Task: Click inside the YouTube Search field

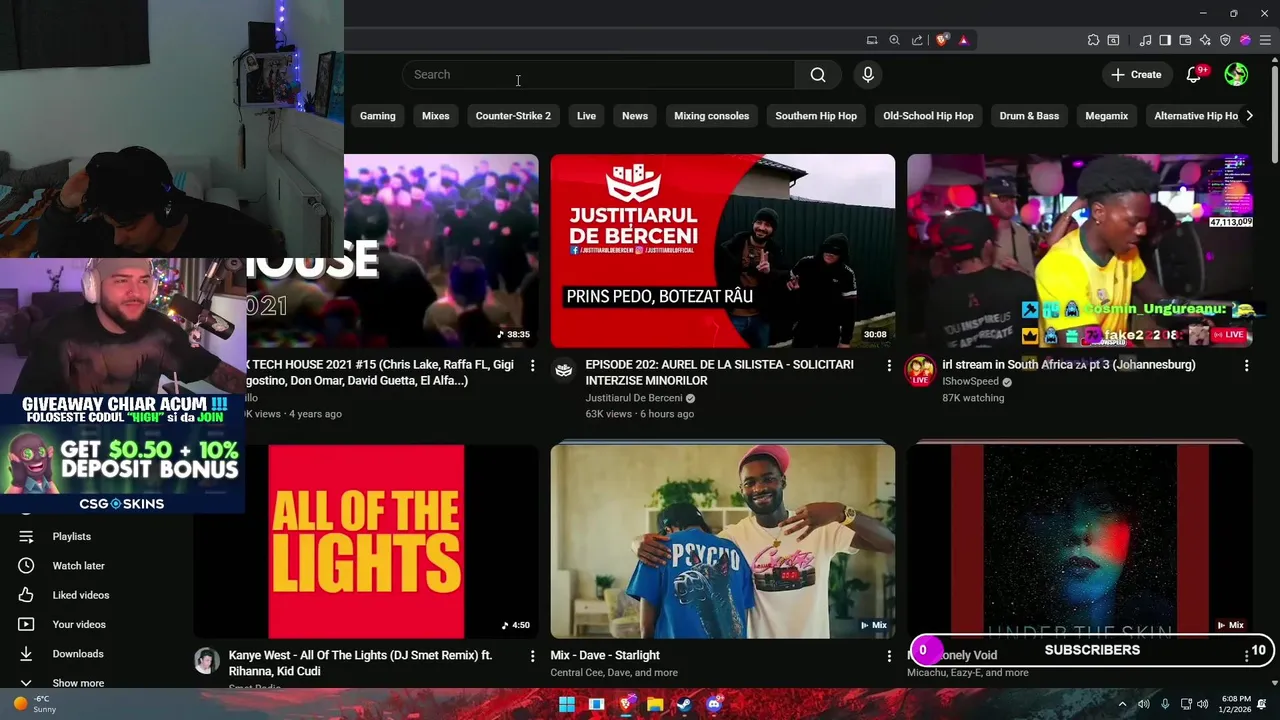Action: [x=600, y=75]
